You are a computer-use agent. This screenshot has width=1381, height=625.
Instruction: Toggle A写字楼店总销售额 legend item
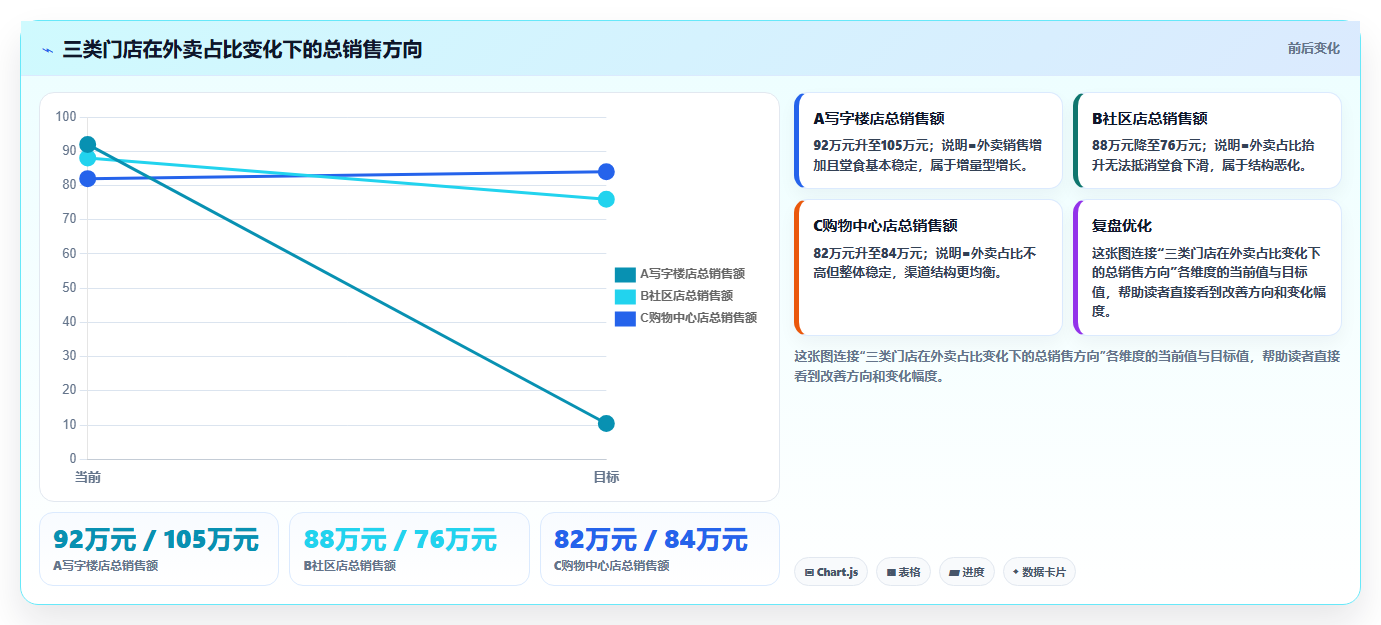(x=679, y=274)
